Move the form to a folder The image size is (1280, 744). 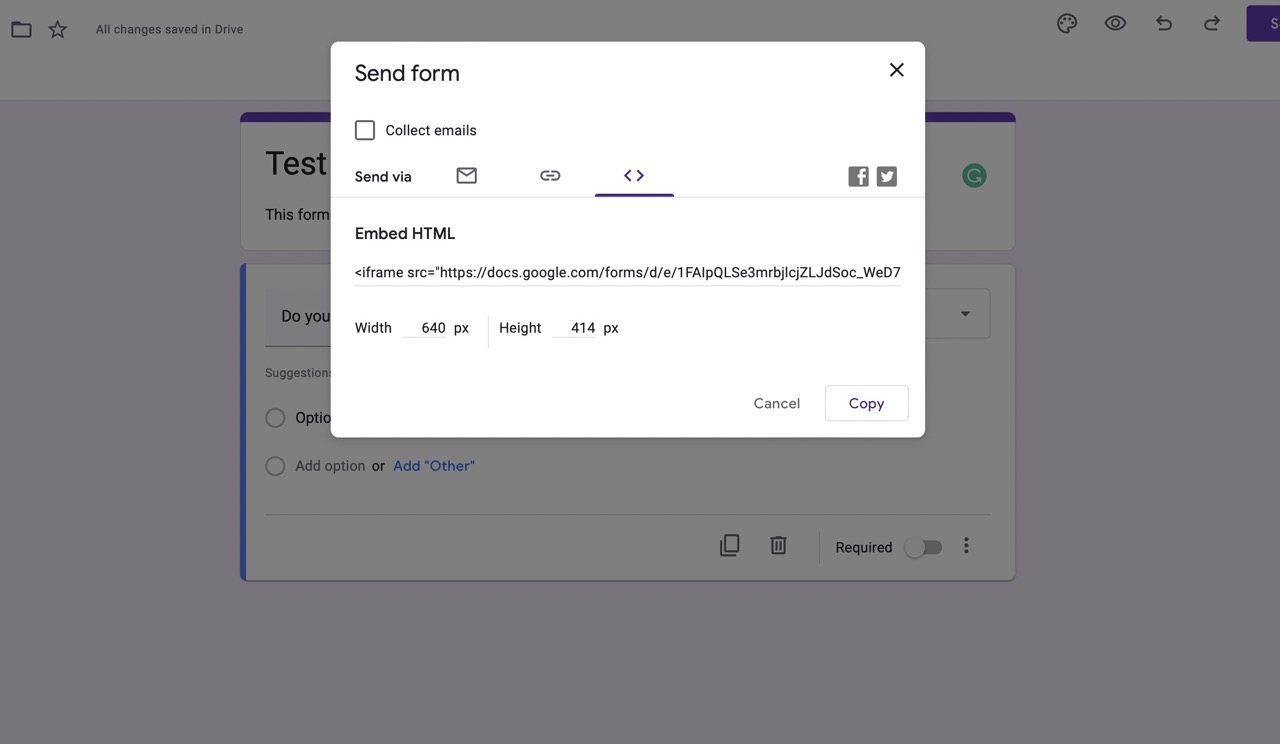pos(21,28)
